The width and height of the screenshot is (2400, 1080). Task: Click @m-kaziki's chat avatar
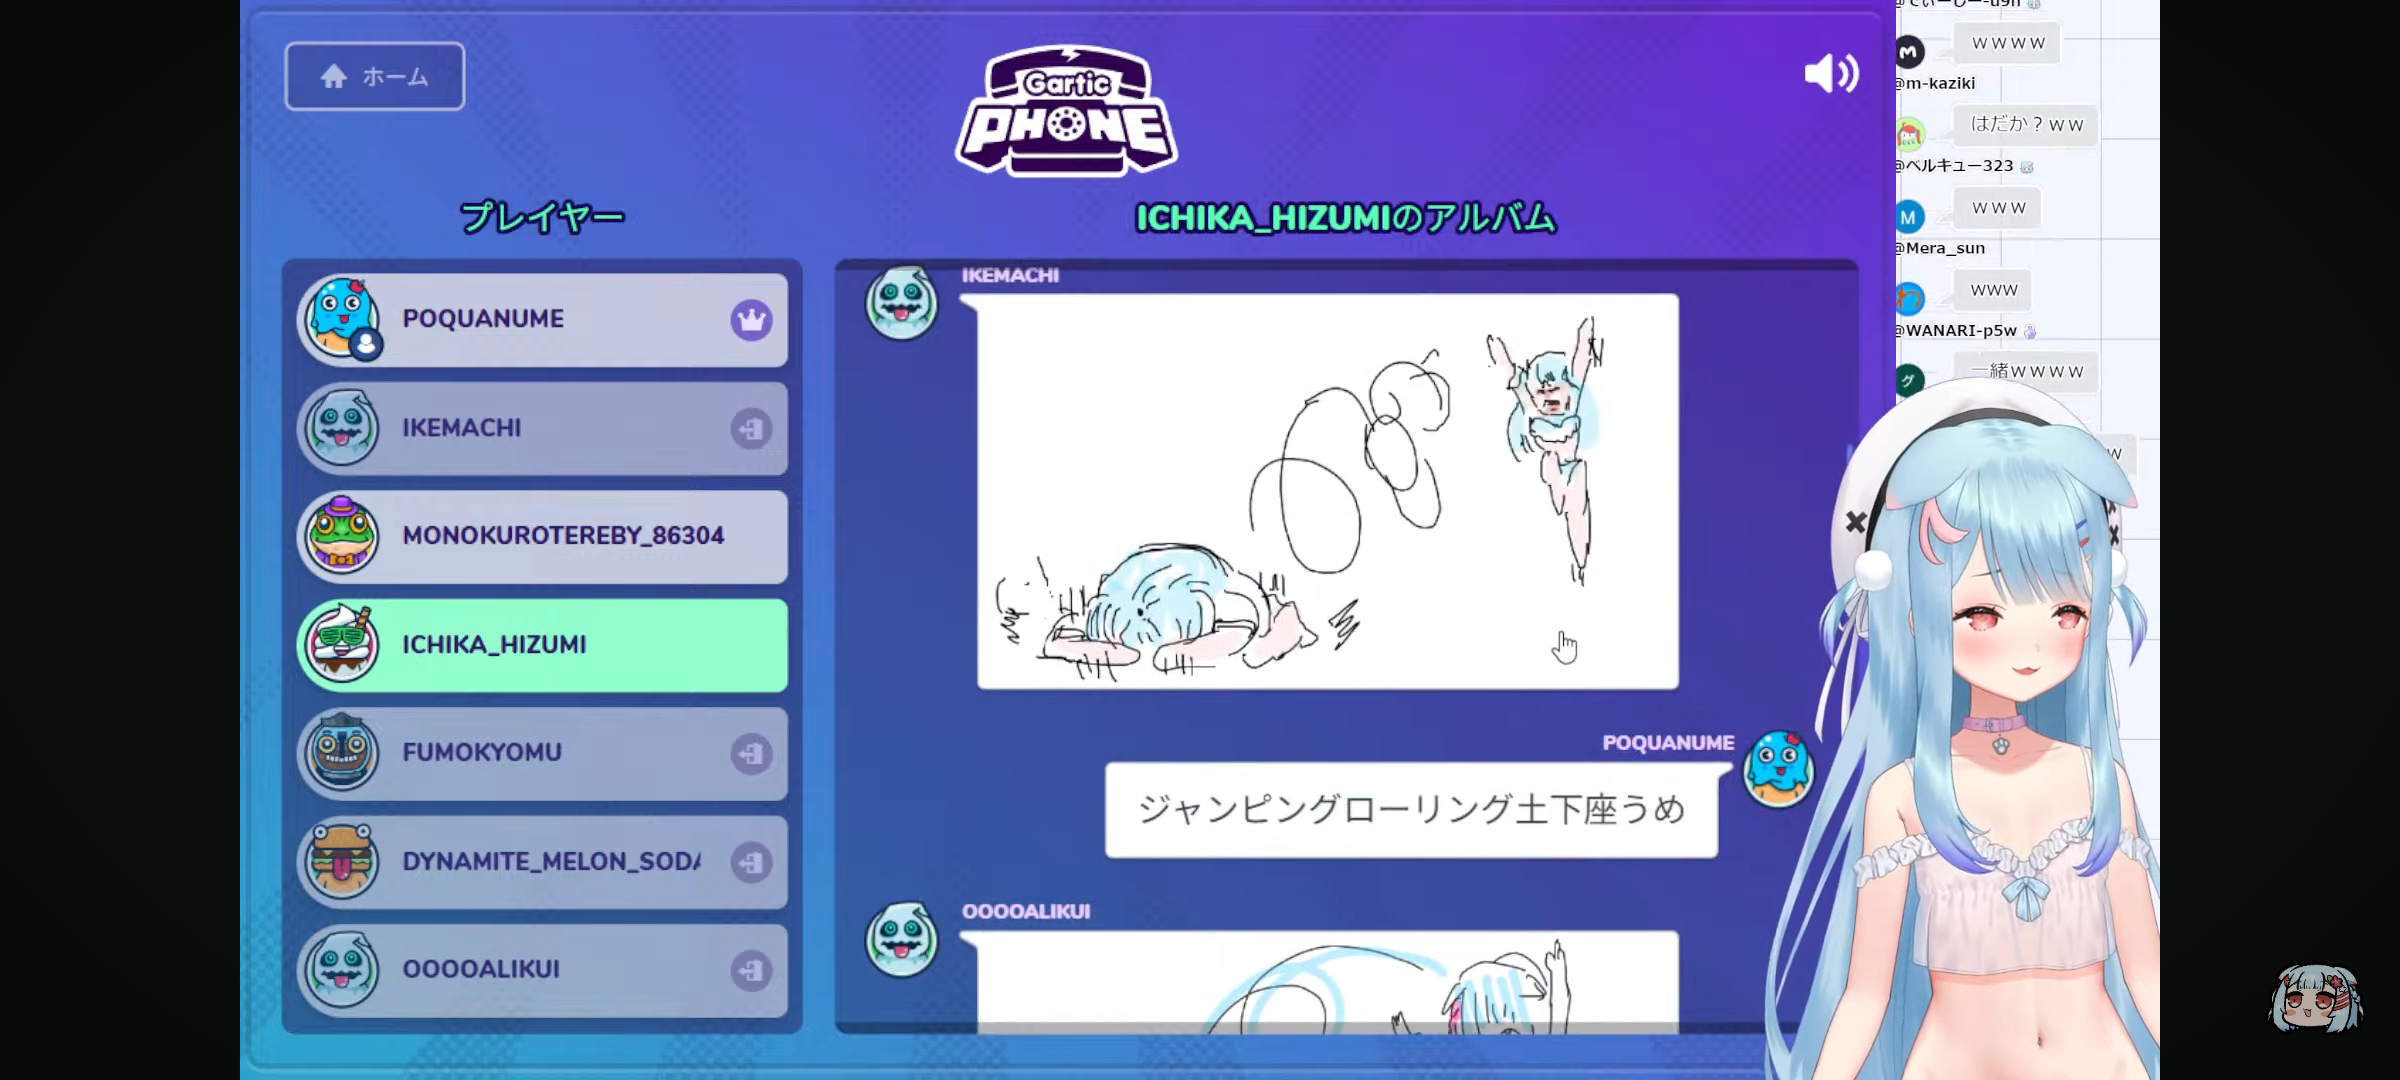coord(1908,52)
